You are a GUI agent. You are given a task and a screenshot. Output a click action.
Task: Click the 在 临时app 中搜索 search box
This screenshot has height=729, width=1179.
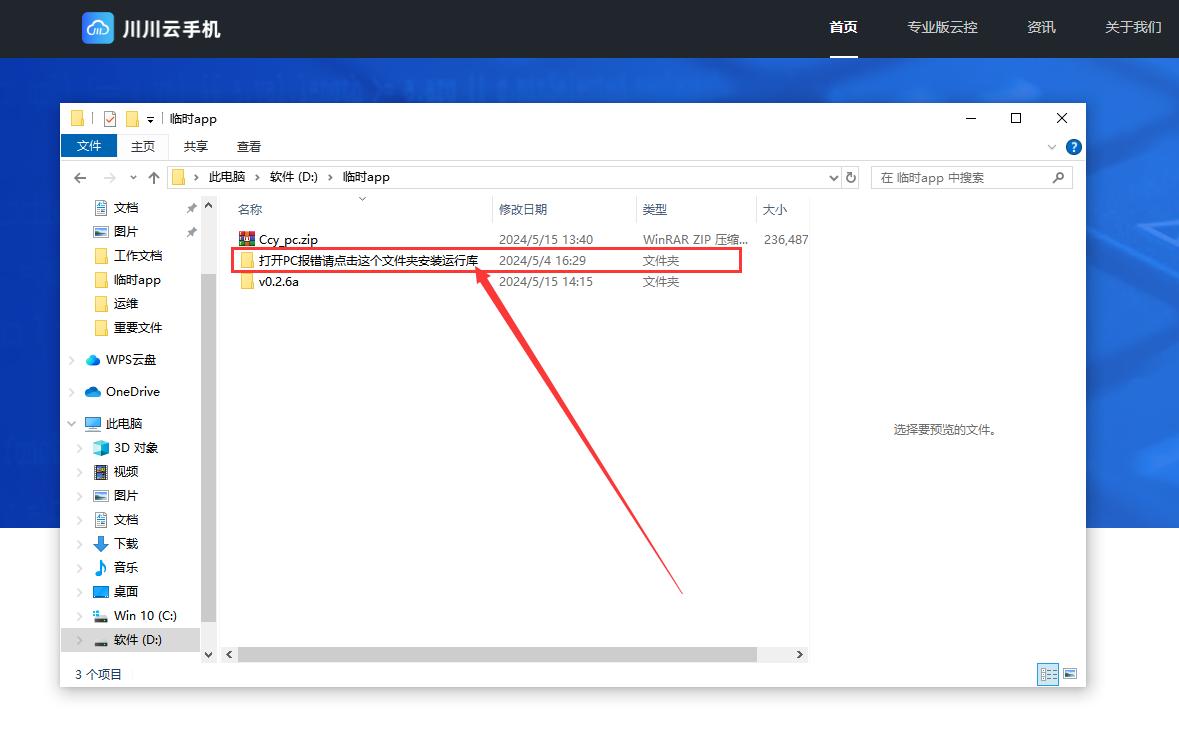960,177
